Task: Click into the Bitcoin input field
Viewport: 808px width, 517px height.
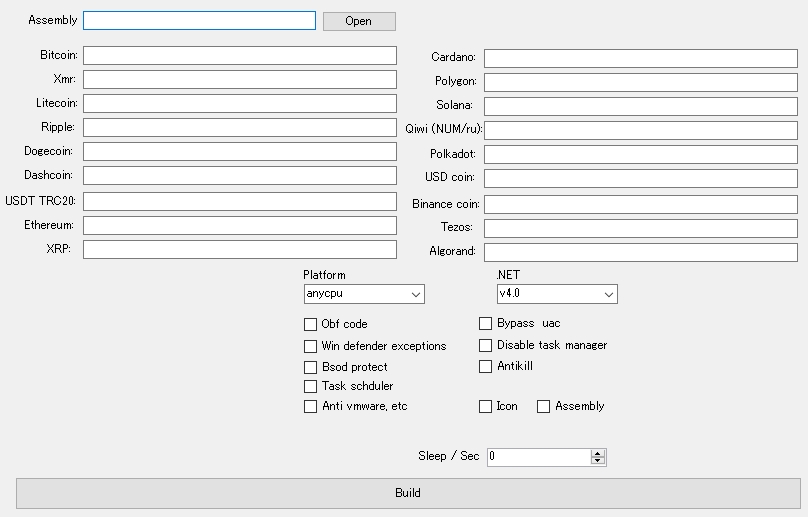Action: [239, 55]
